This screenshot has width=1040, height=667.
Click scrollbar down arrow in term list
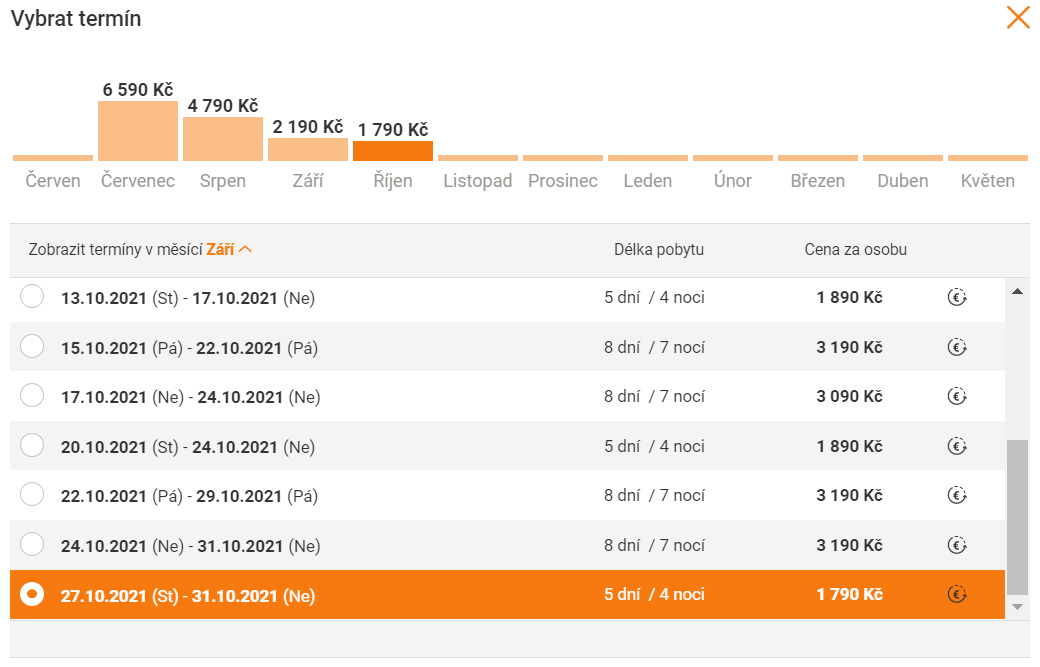click(x=1017, y=607)
